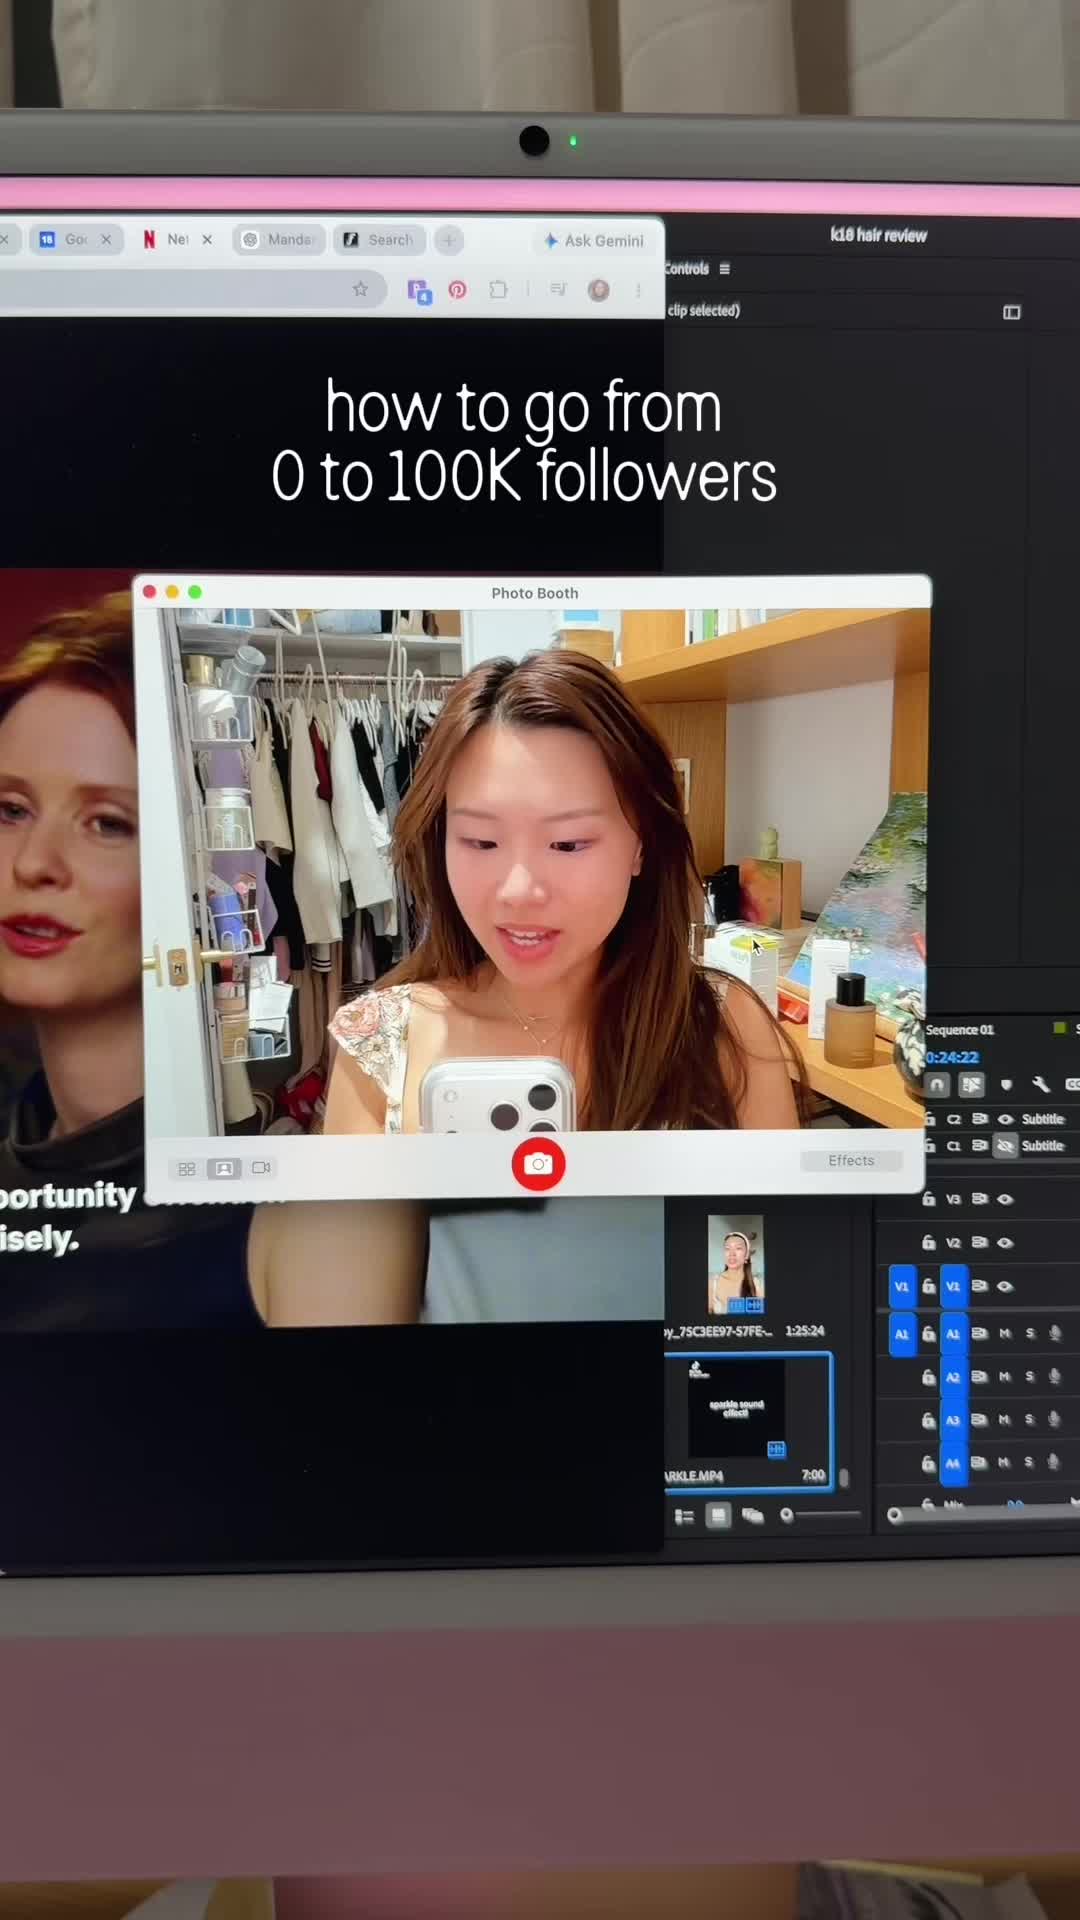Click the project panel vertical scrollbar

pyautogui.click(x=844, y=1477)
